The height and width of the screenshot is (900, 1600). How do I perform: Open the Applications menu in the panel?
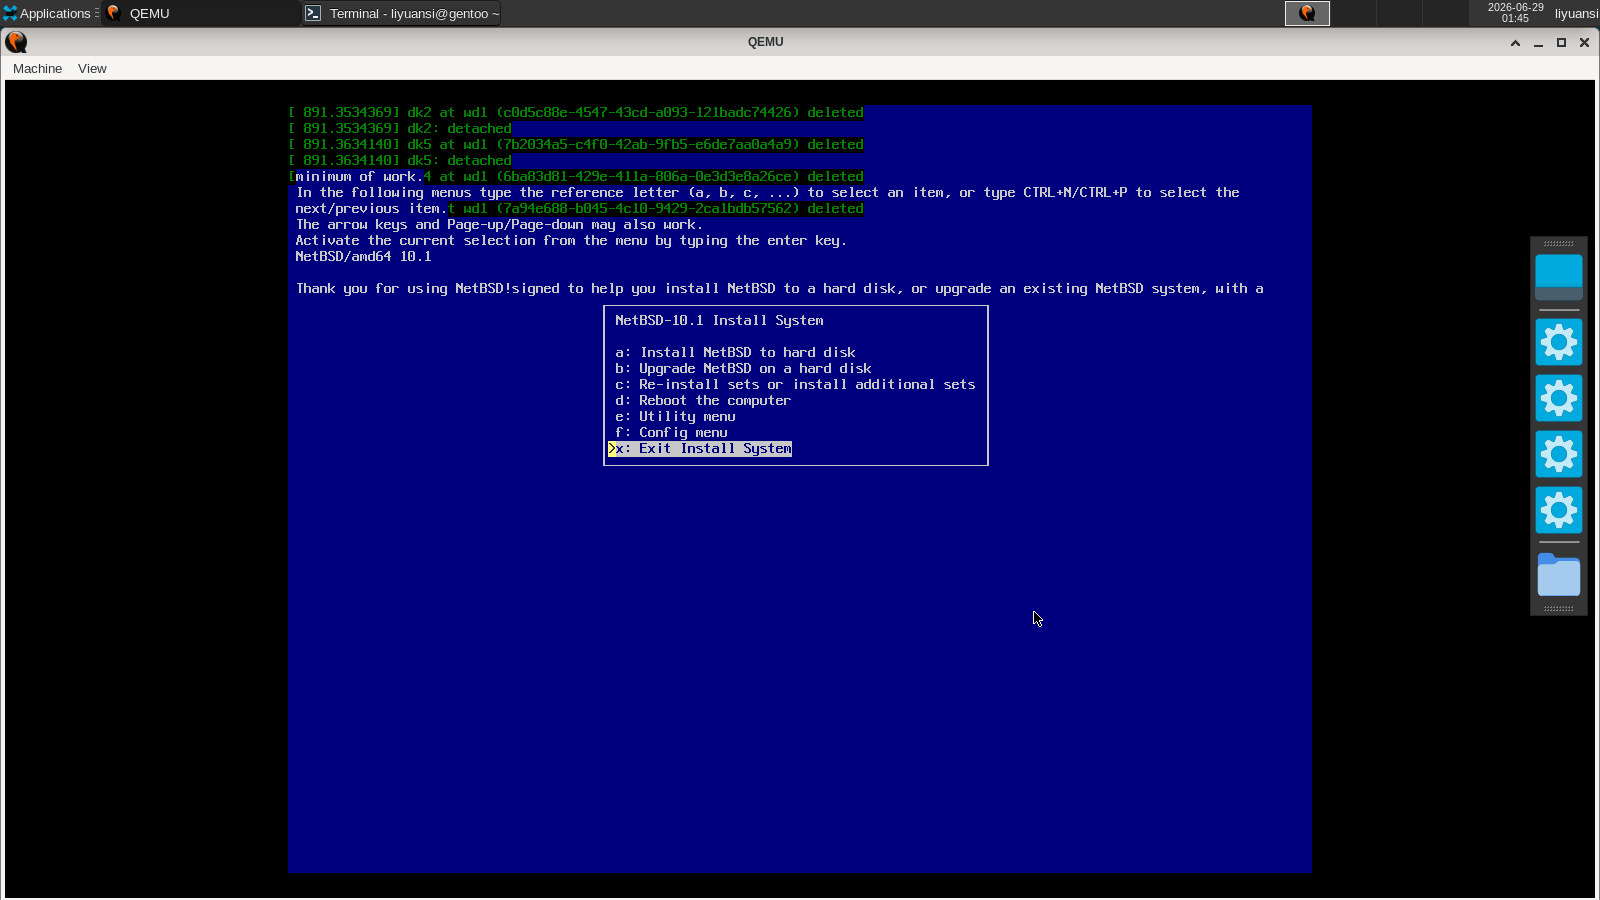(x=50, y=13)
